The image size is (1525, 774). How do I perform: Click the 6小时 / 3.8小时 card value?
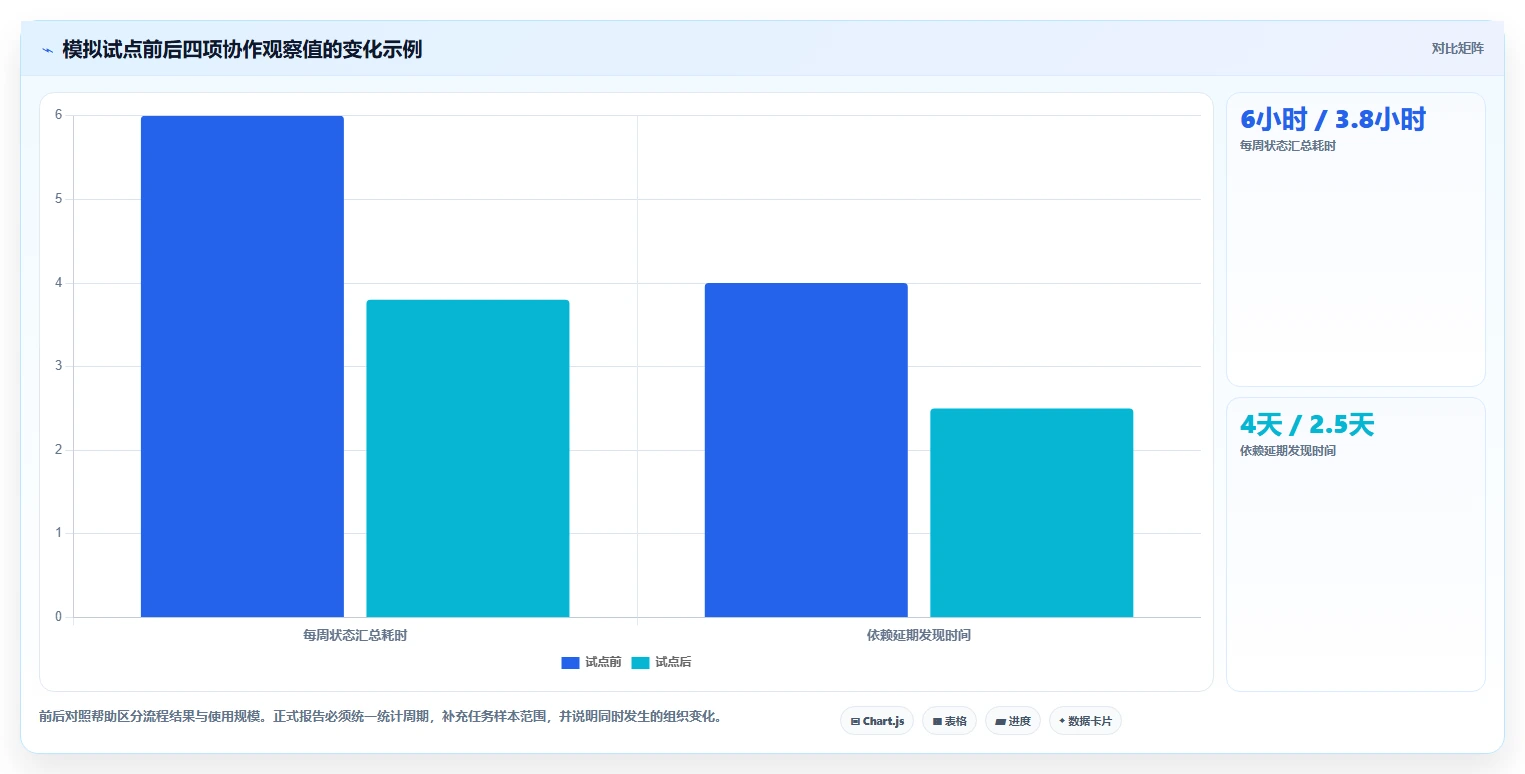pyautogui.click(x=1333, y=119)
